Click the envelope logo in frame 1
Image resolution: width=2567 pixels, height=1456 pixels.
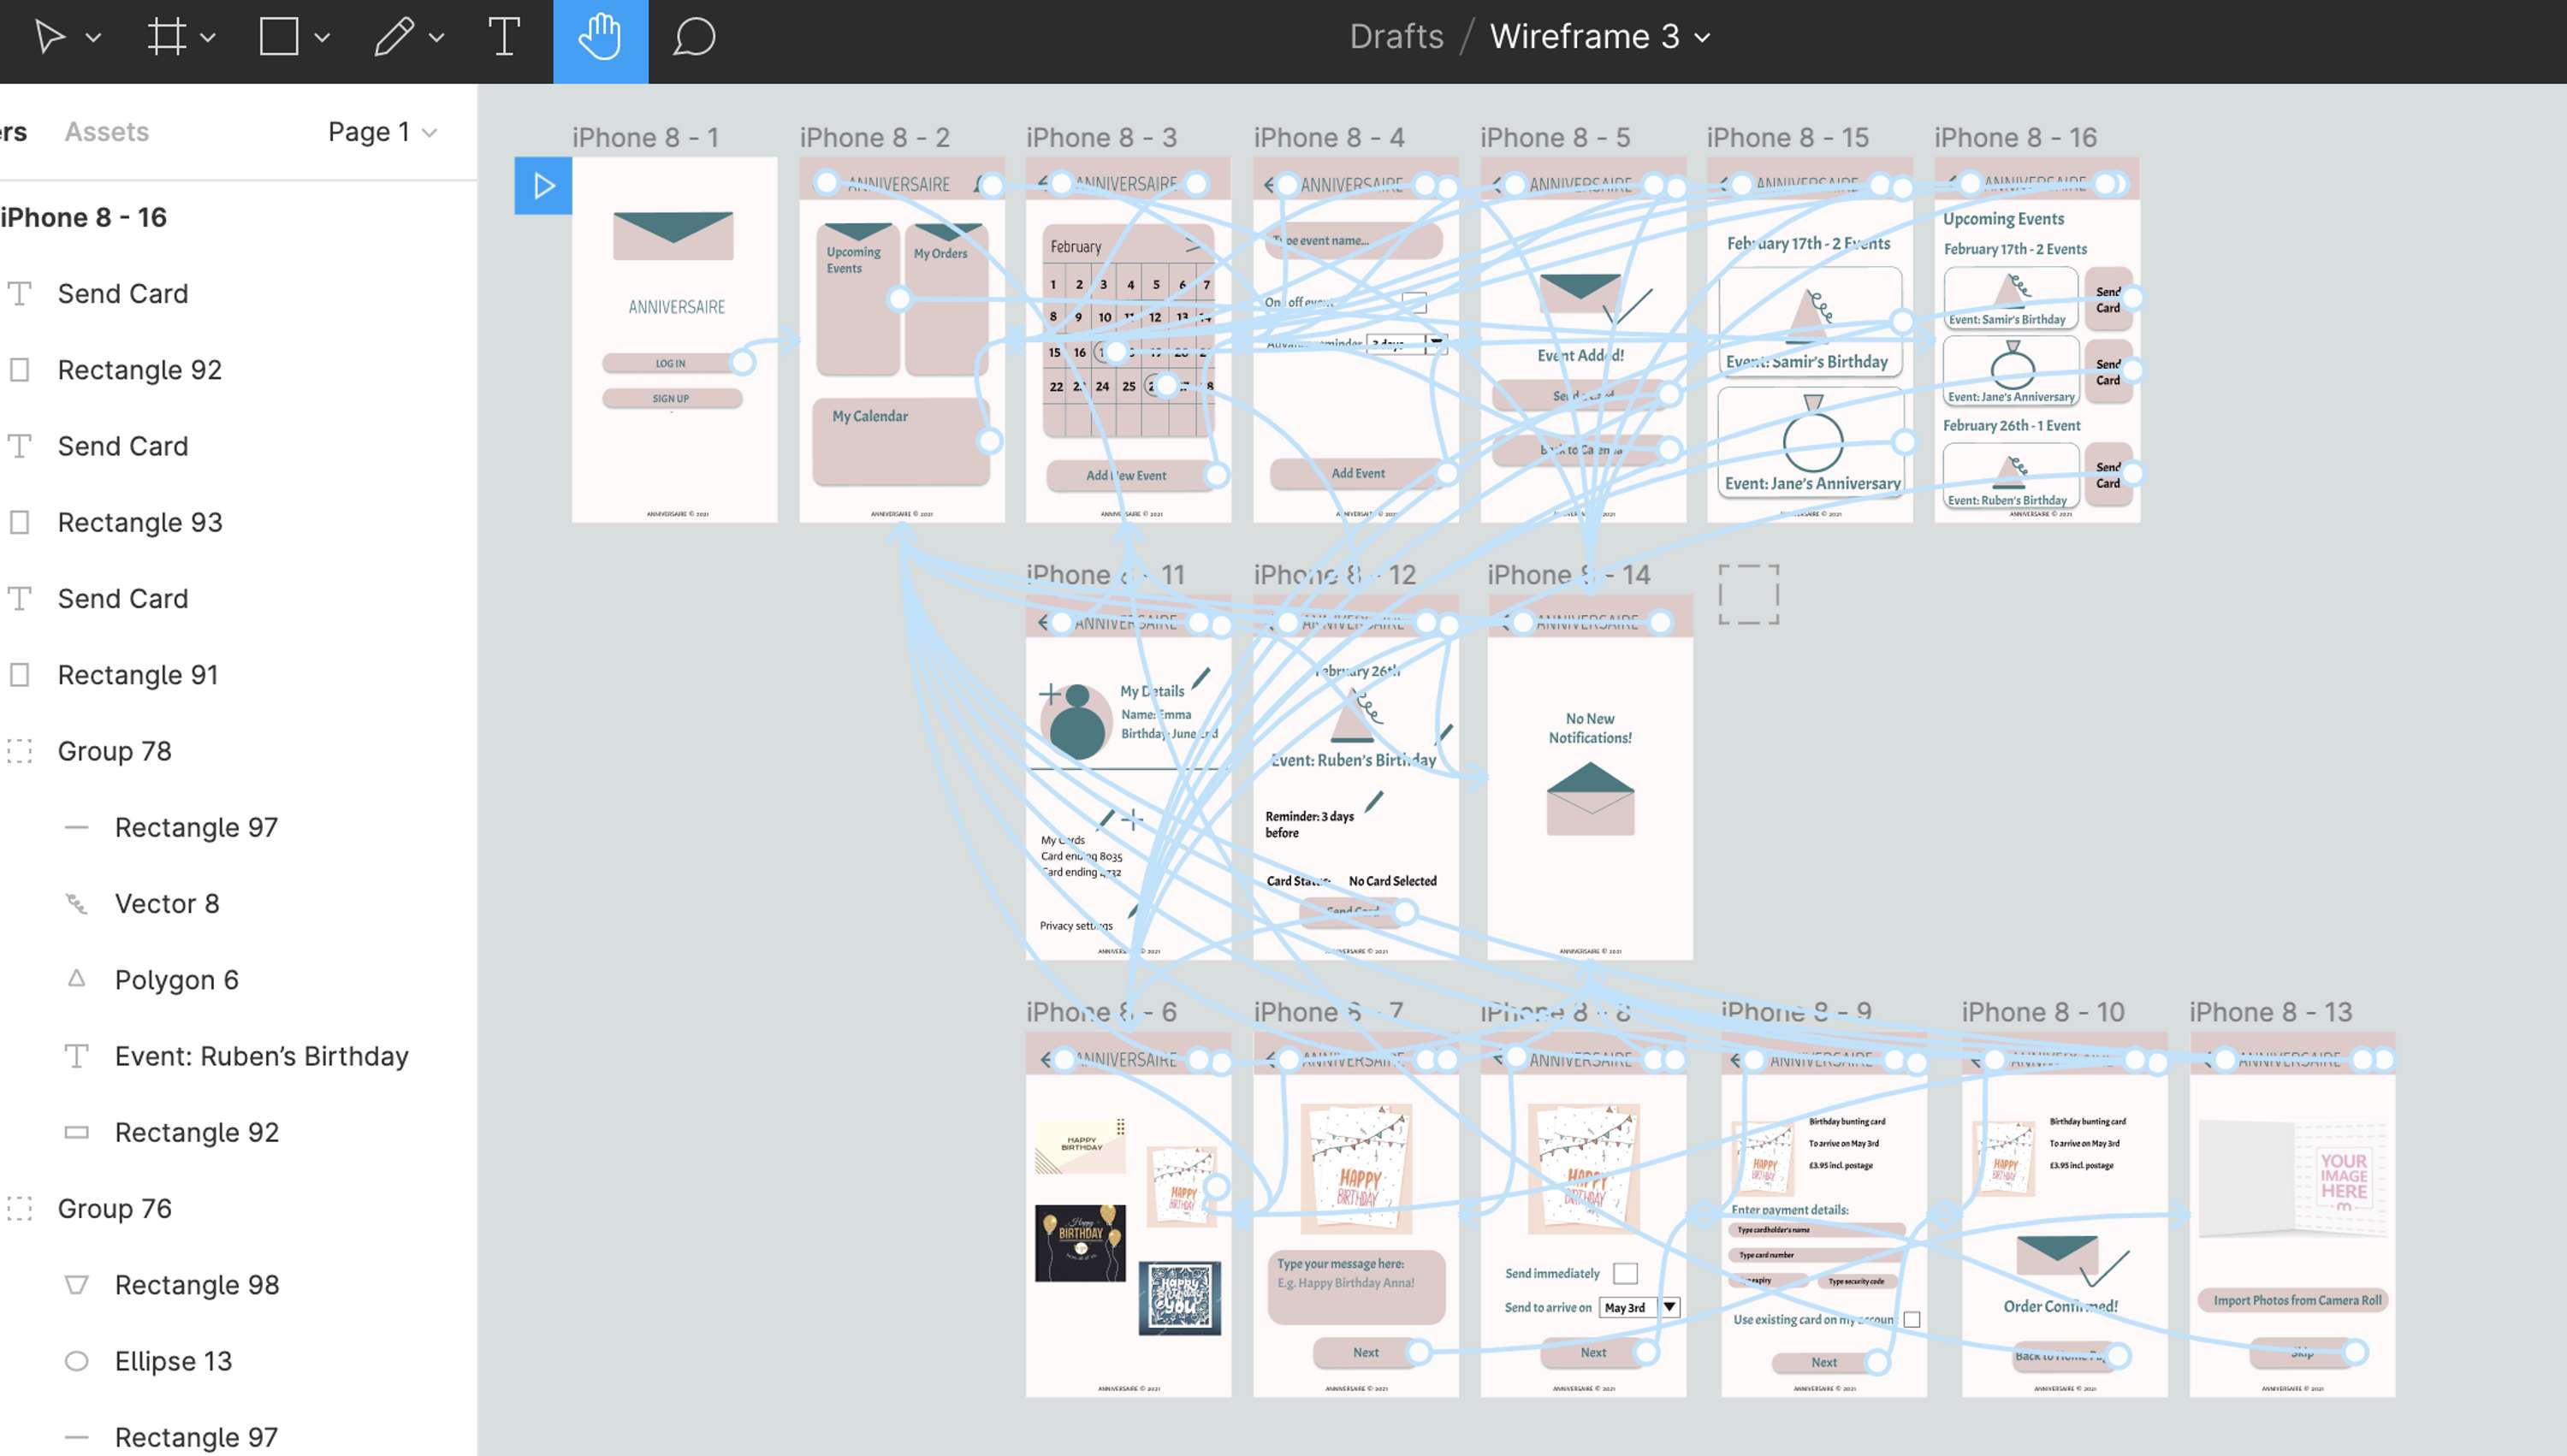pos(673,236)
